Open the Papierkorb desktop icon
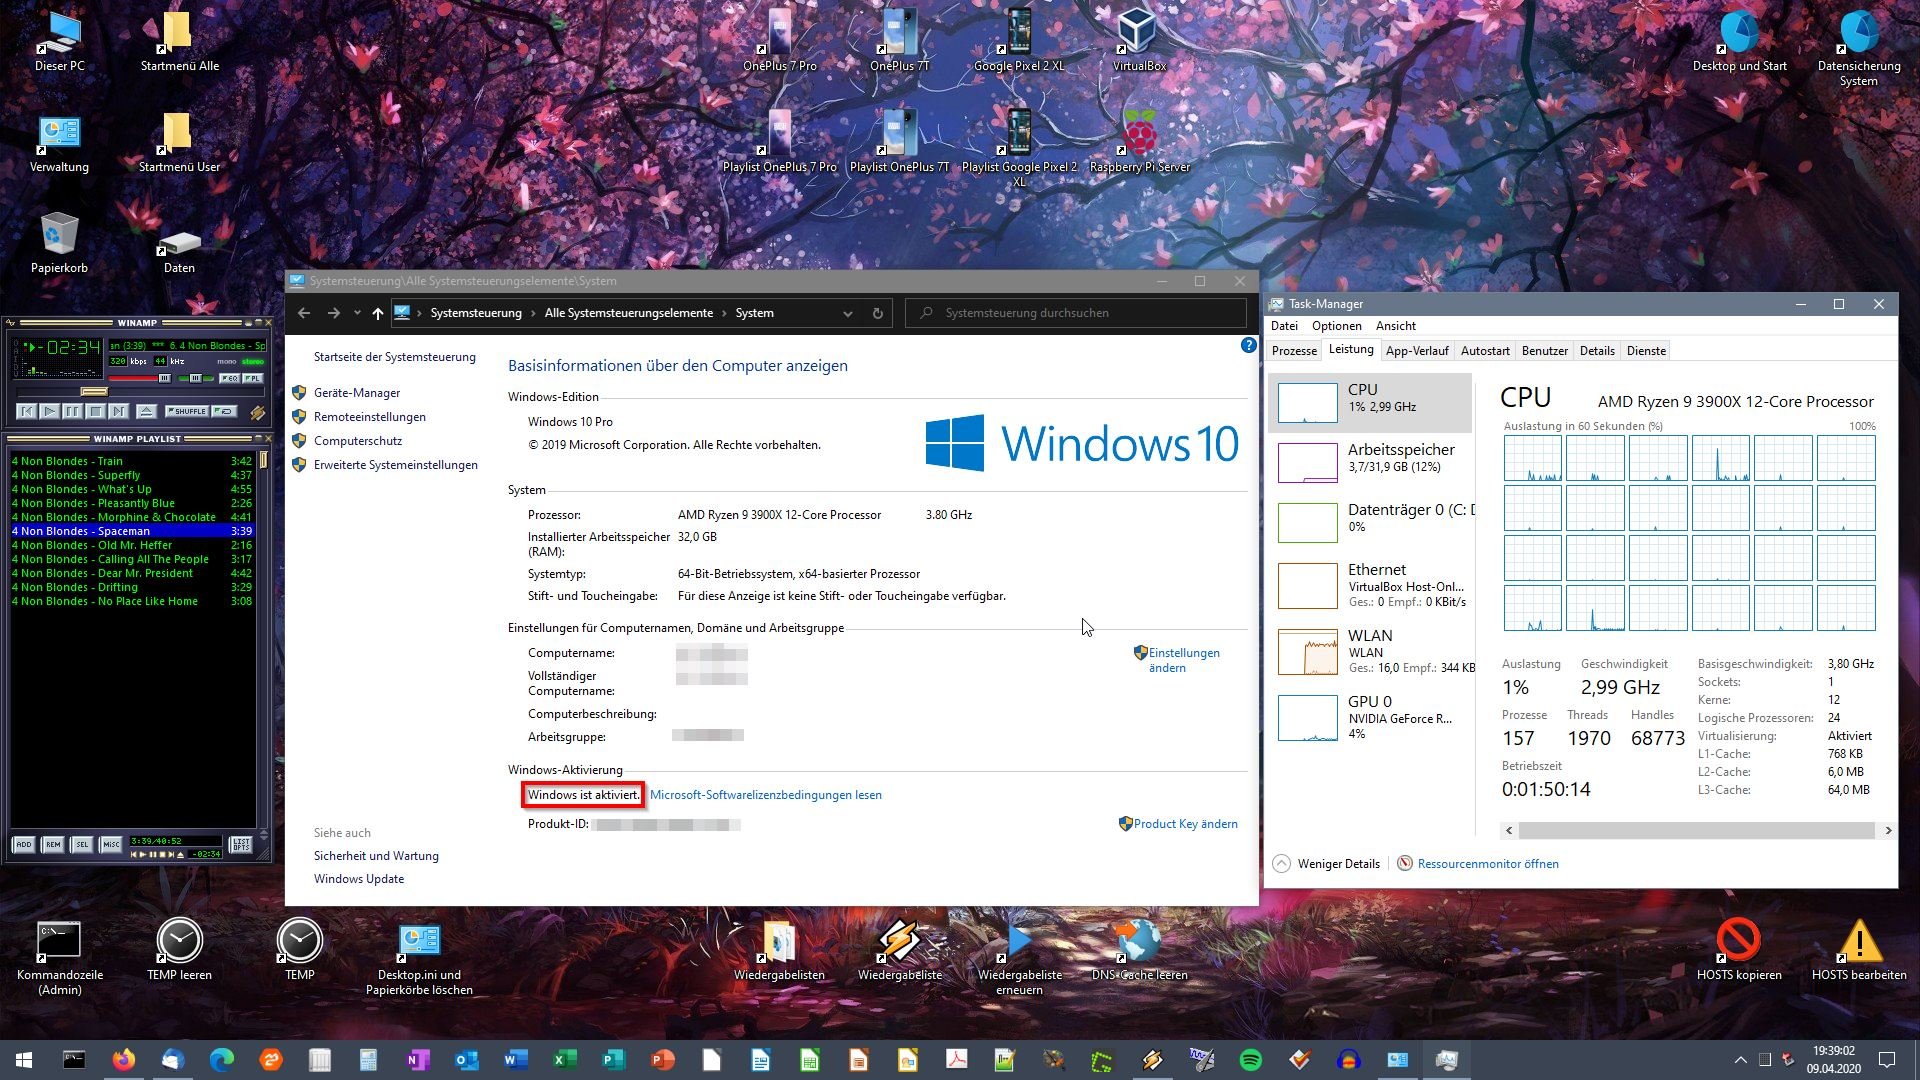This screenshot has width=1920, height=1080. (59, 243)
